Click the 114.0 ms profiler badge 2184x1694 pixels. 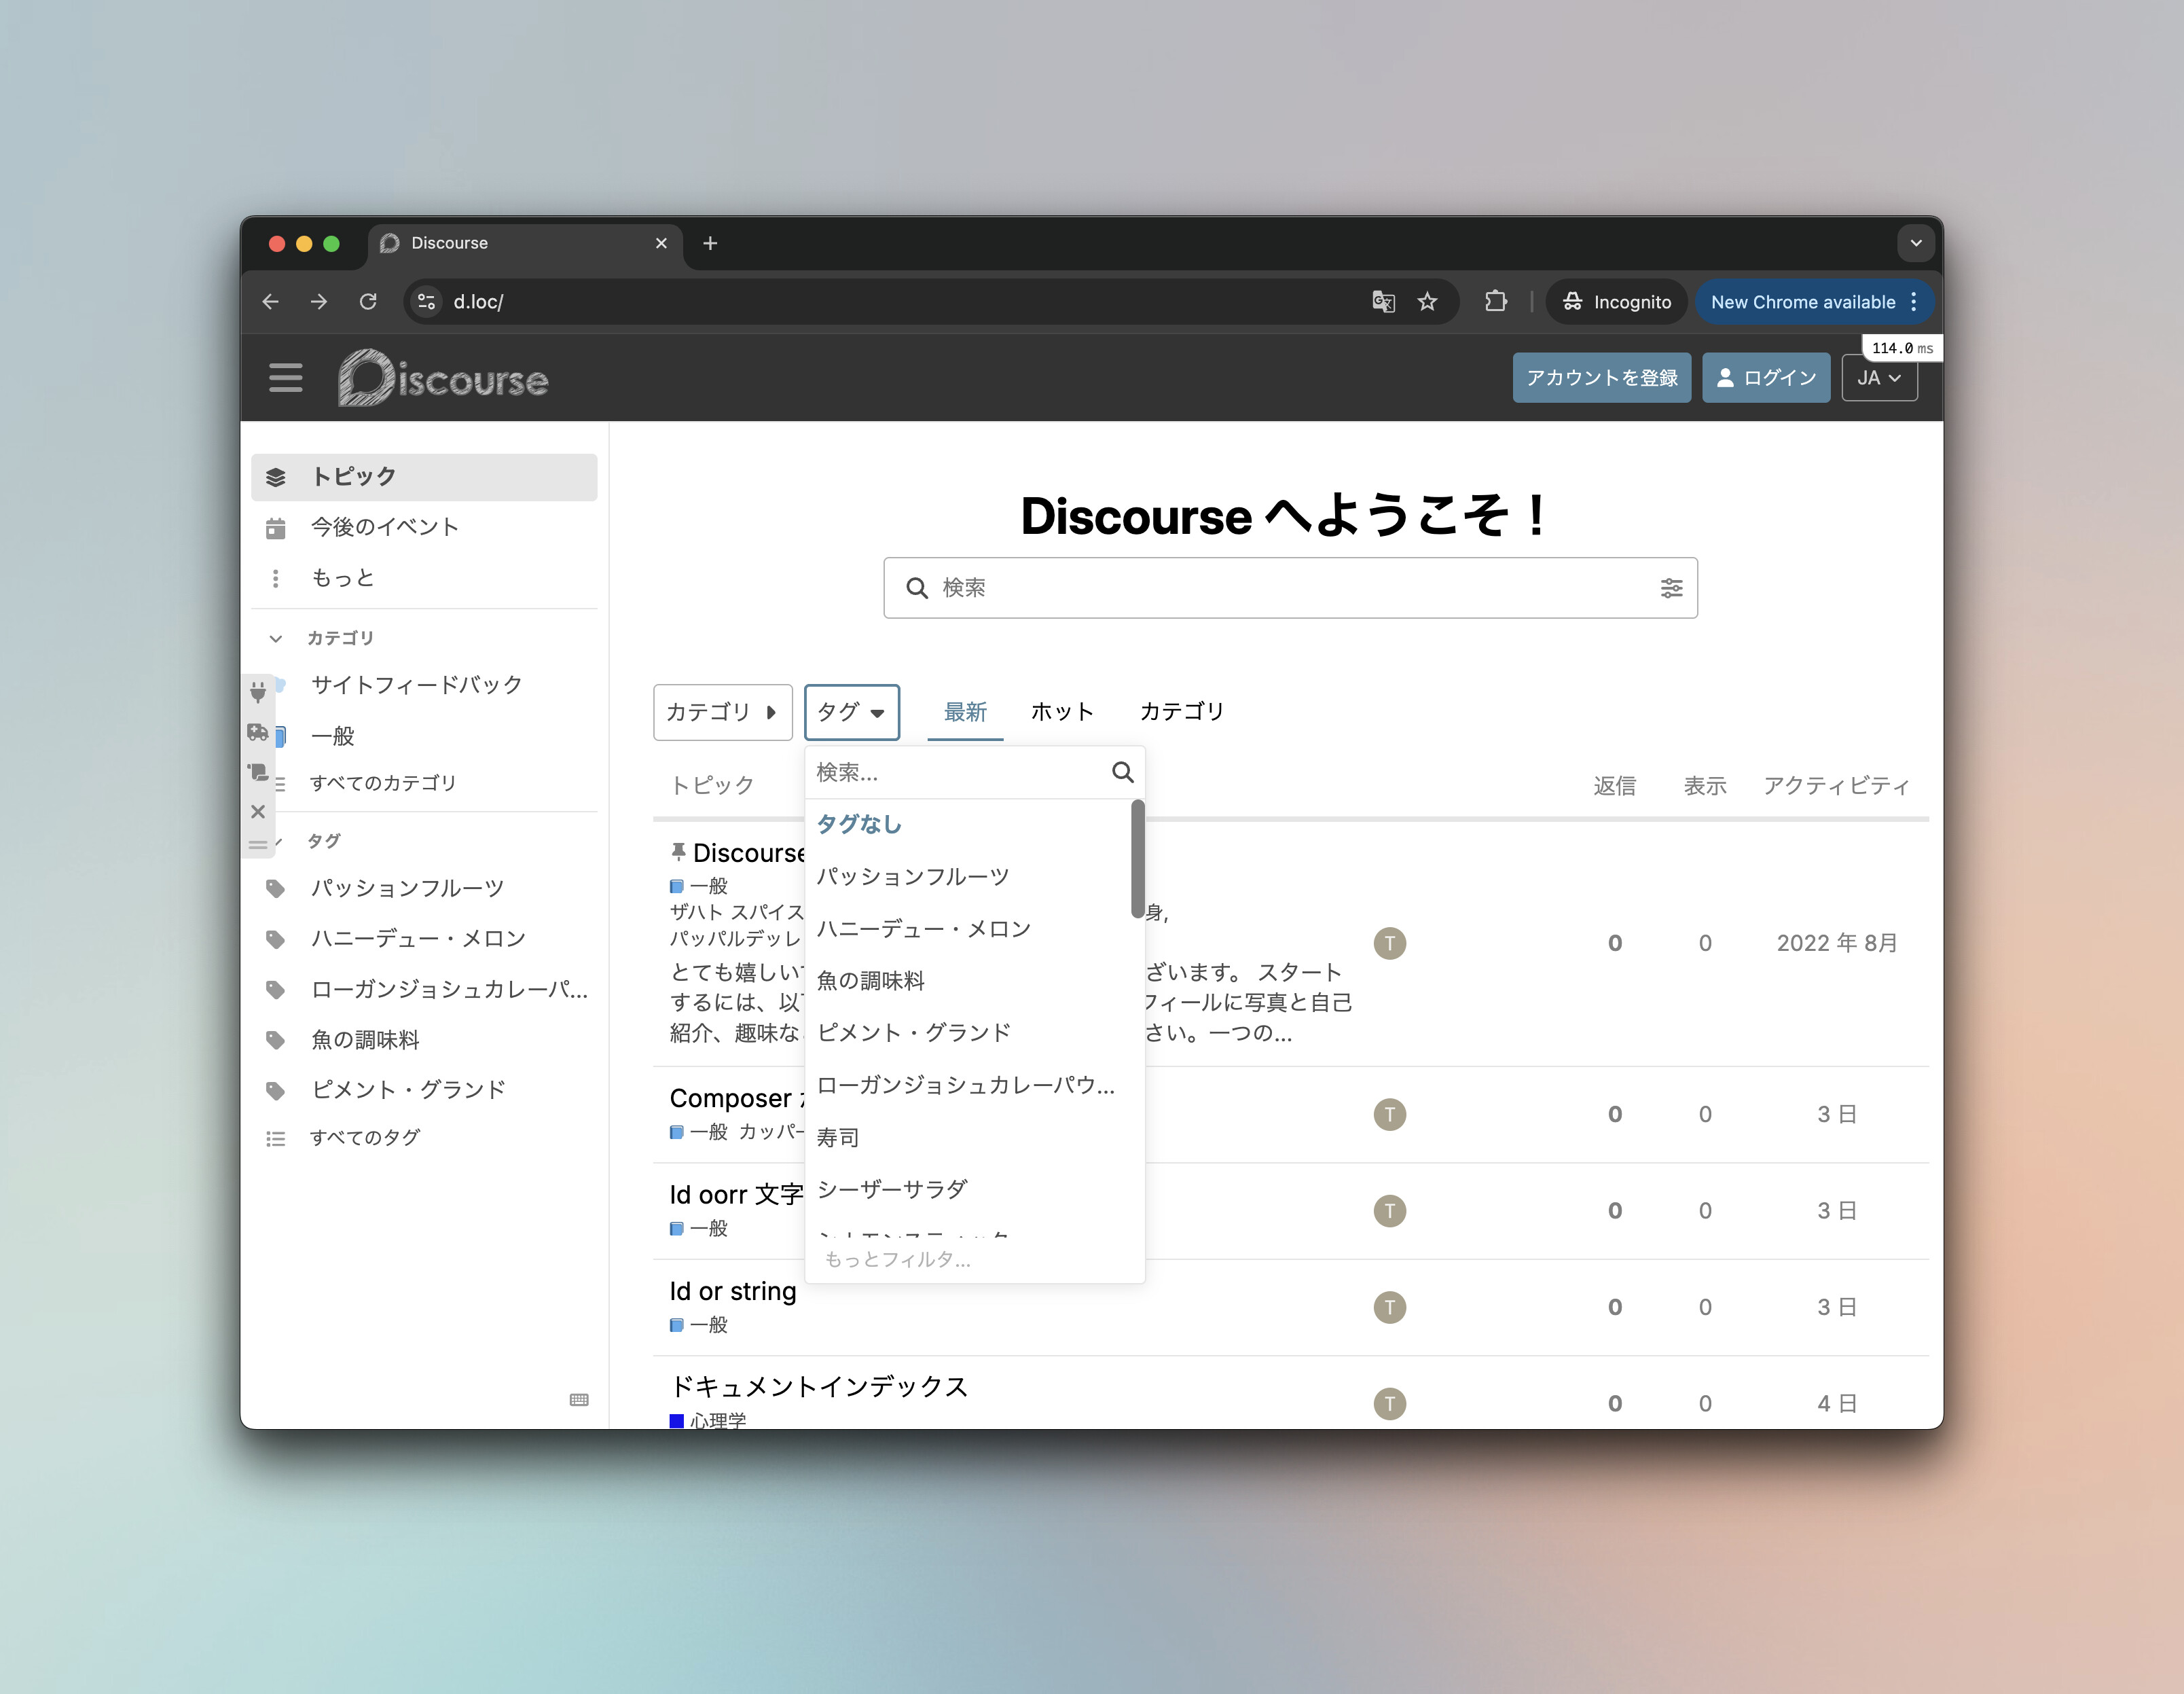click(1902, 348)
